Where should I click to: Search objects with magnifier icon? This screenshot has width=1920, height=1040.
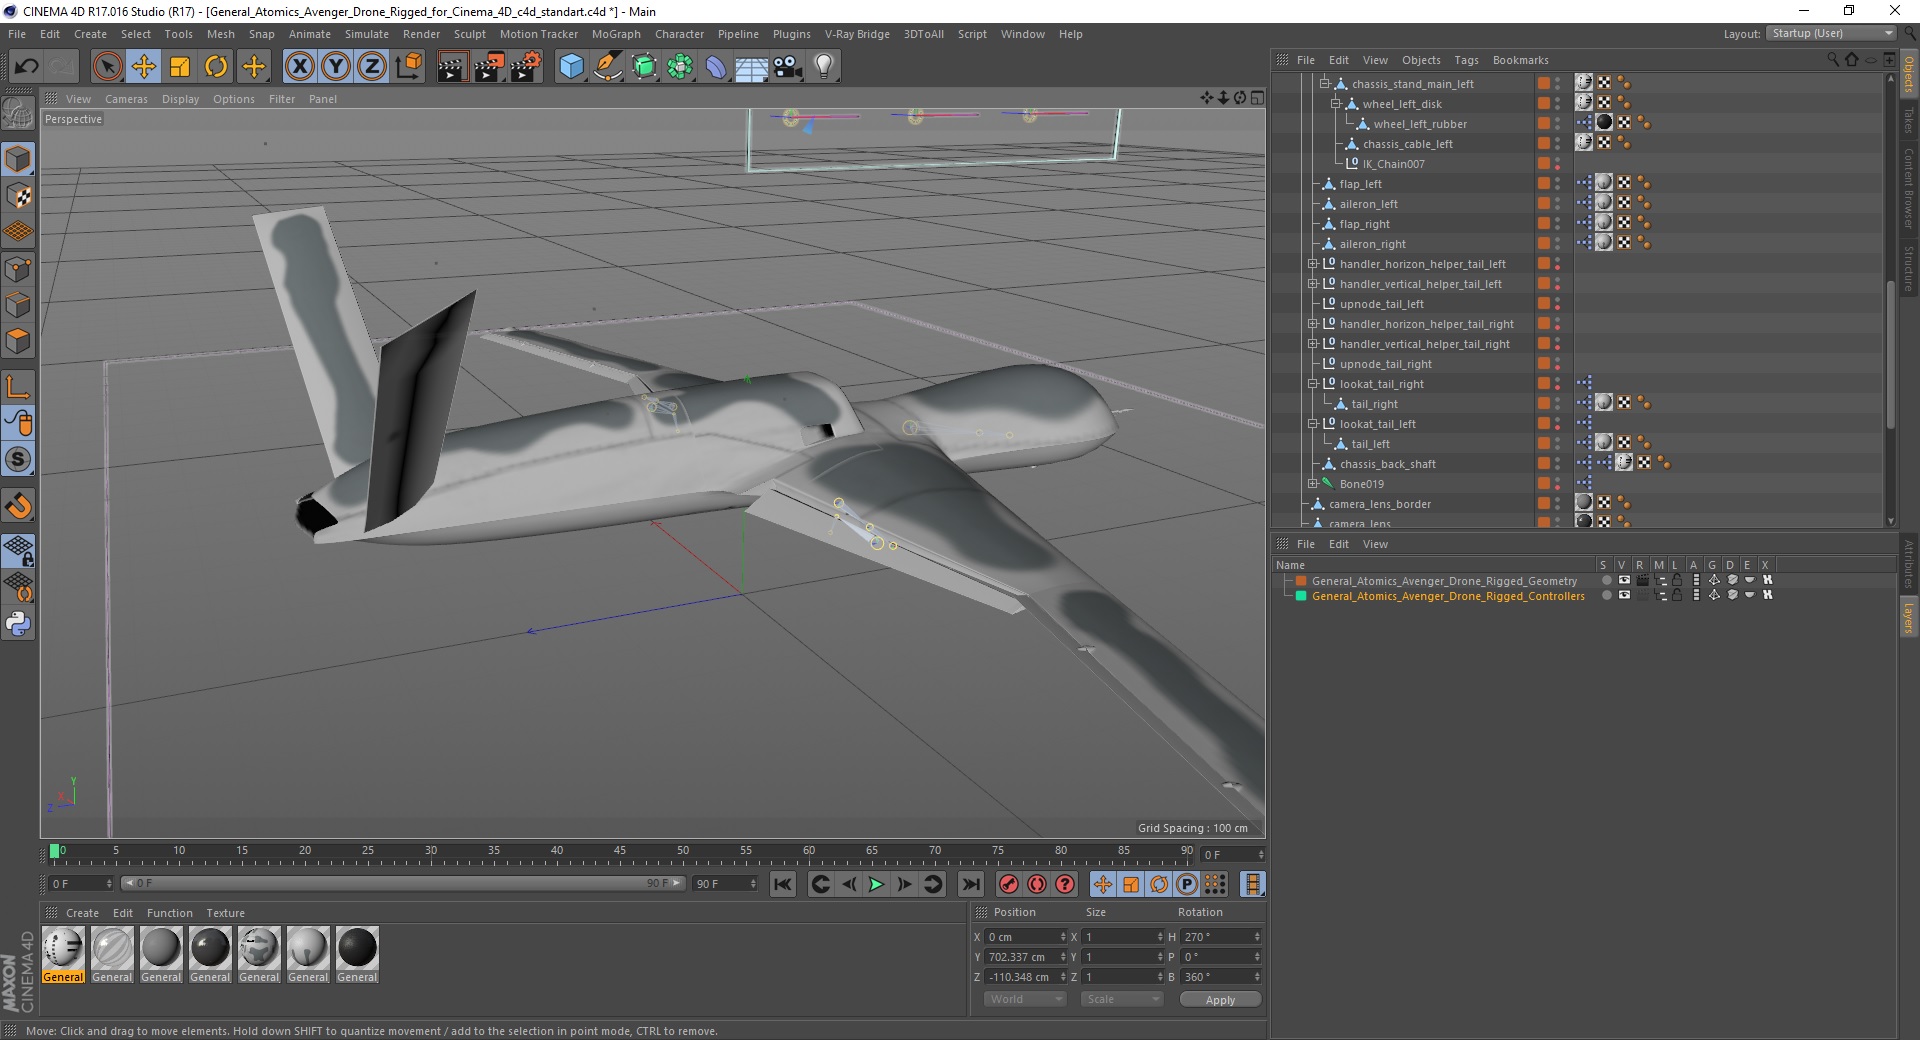[1832, 60]
